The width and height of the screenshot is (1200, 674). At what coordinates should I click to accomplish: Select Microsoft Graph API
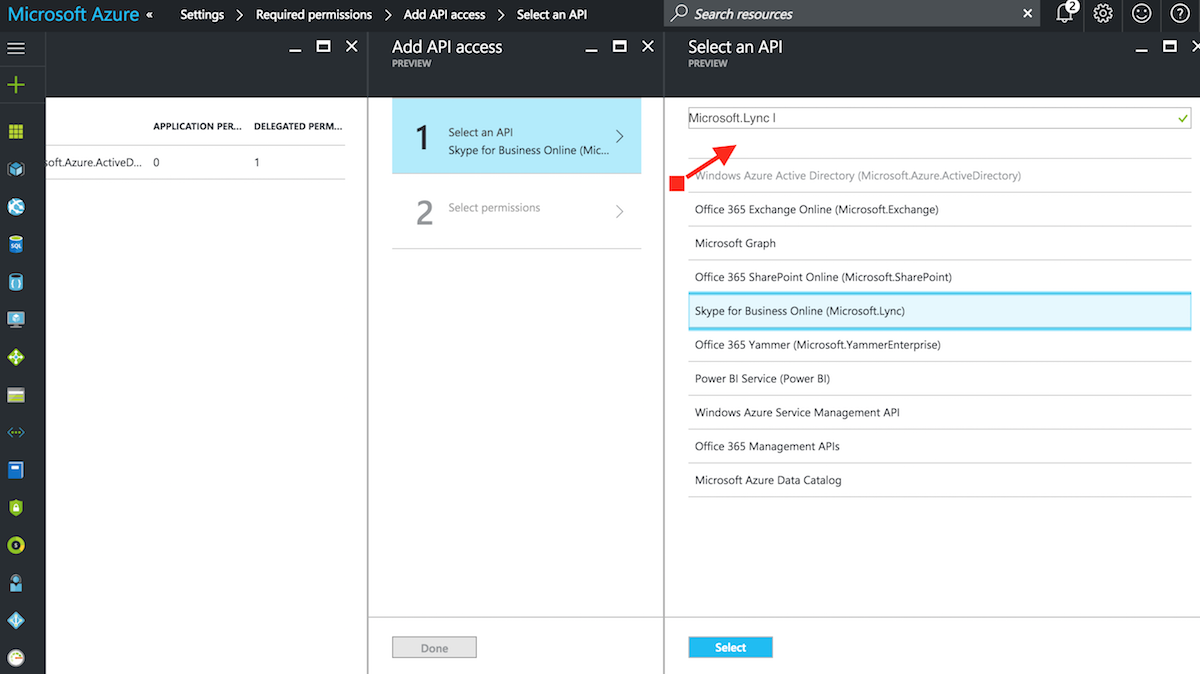tap(939, 243)
